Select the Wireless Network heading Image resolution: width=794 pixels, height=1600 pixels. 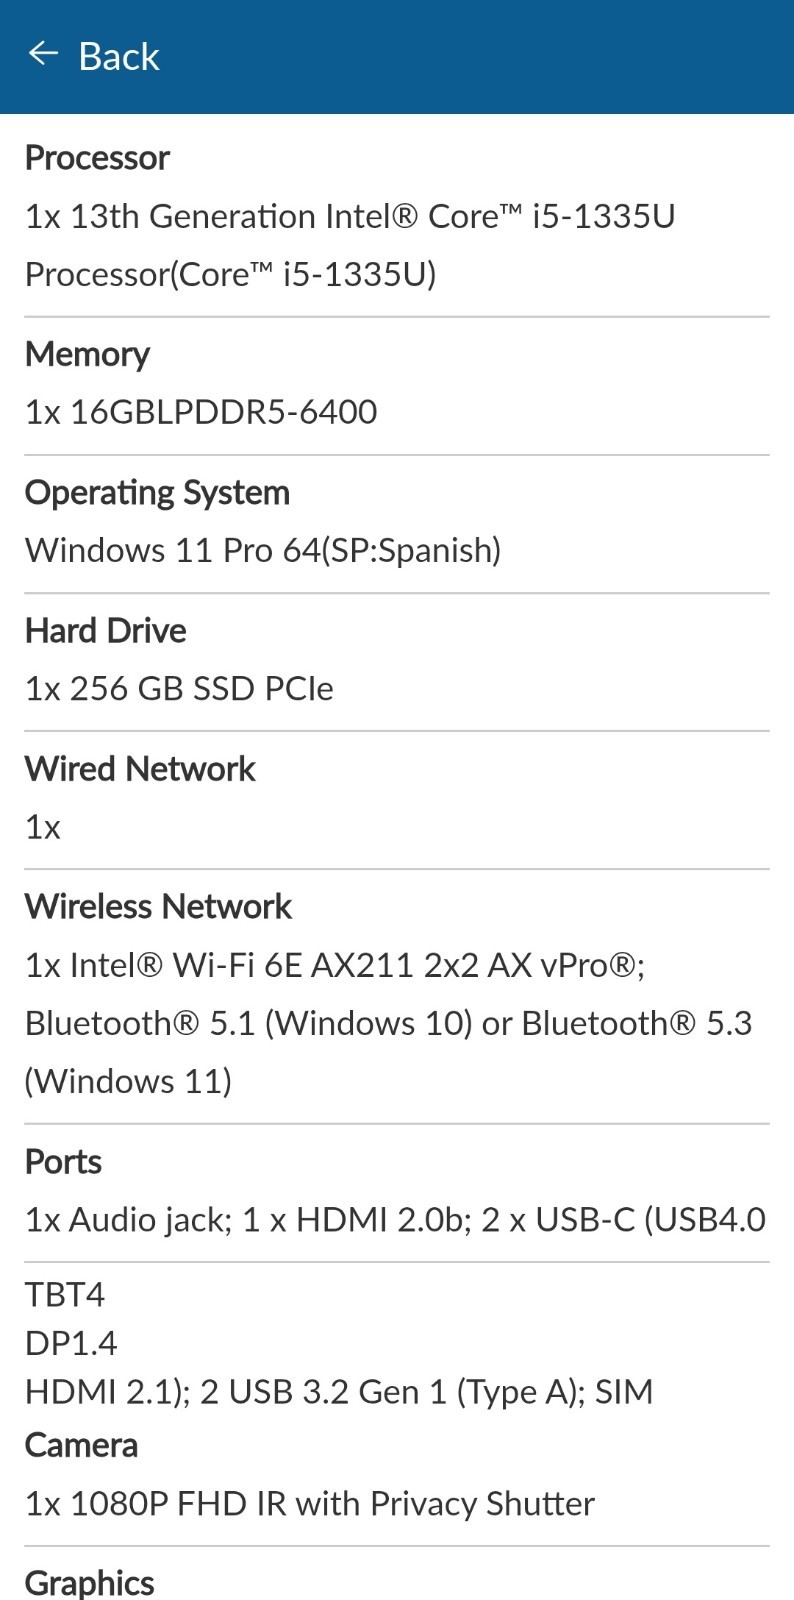(158, 907)
